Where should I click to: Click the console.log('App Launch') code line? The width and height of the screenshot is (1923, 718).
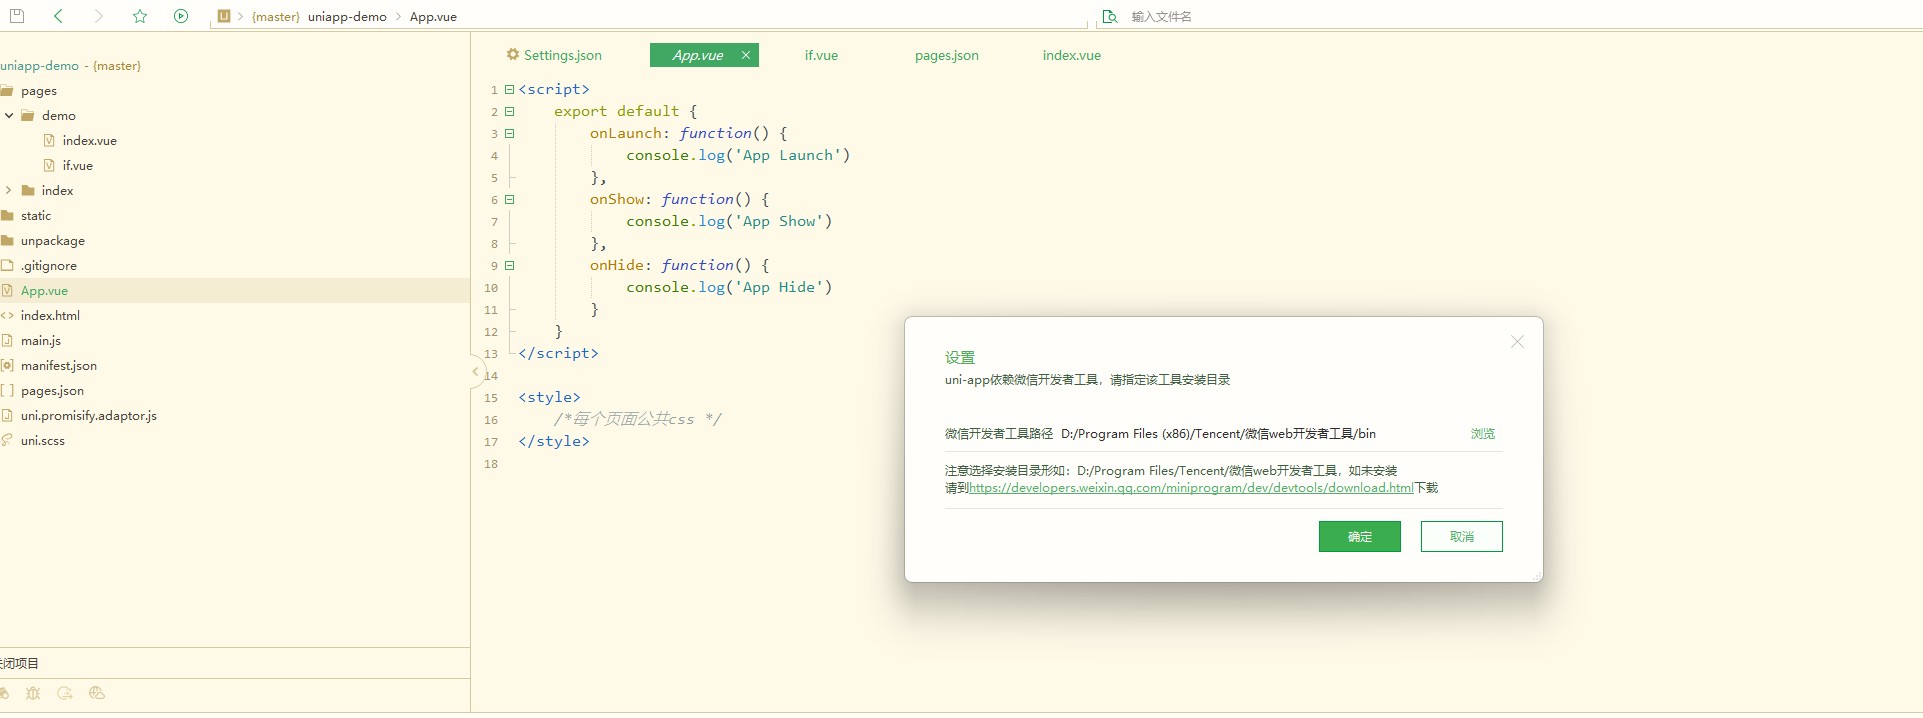(x=738, y=155)
